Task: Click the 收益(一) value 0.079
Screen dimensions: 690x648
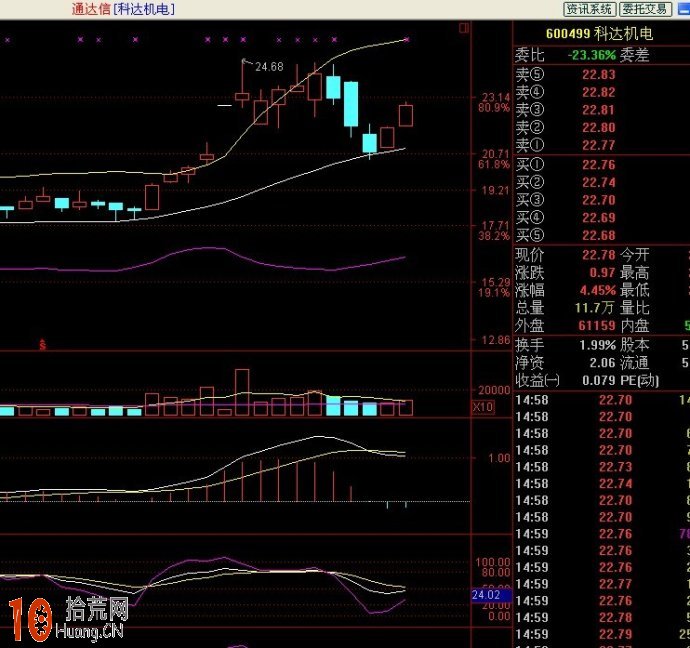Action: click(598, 381)
